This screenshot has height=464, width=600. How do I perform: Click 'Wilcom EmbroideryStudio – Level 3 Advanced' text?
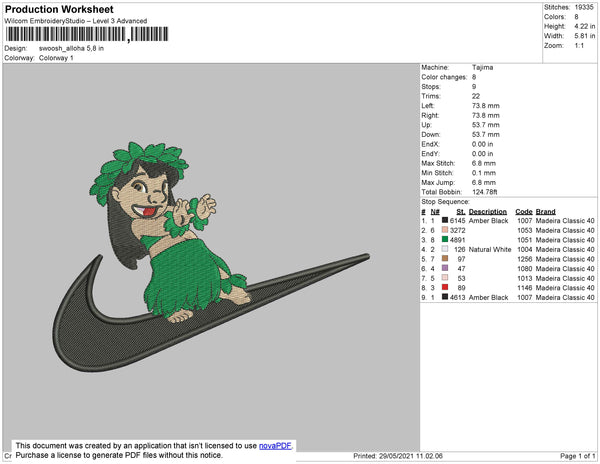coord(76,21)
